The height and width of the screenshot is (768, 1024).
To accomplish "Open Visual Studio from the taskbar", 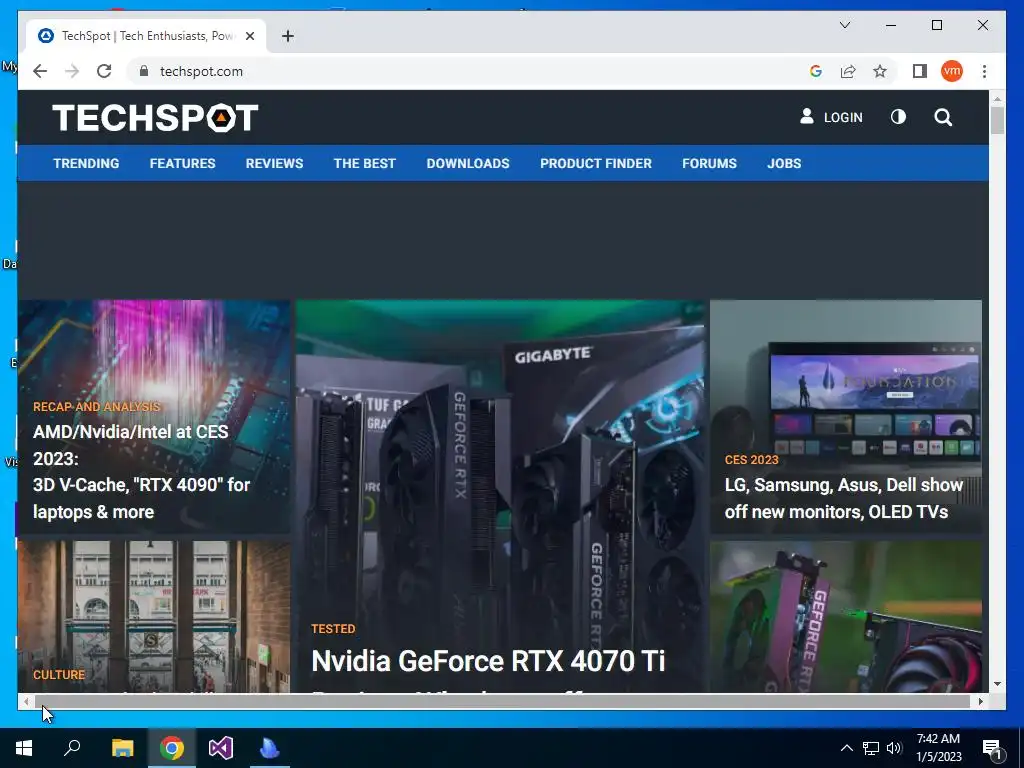I will click(x=221, y=748).
